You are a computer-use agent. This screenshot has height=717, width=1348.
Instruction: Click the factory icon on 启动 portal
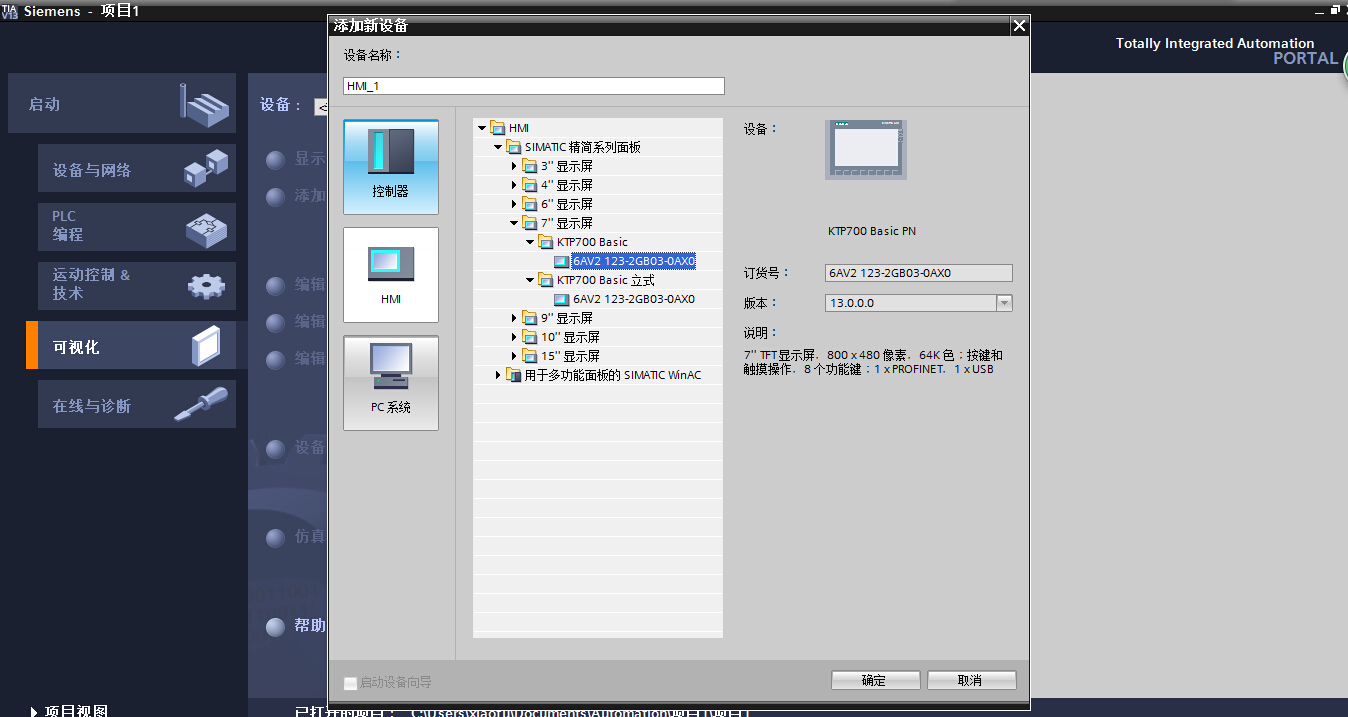pyautogui.click(x=204, y=103)
